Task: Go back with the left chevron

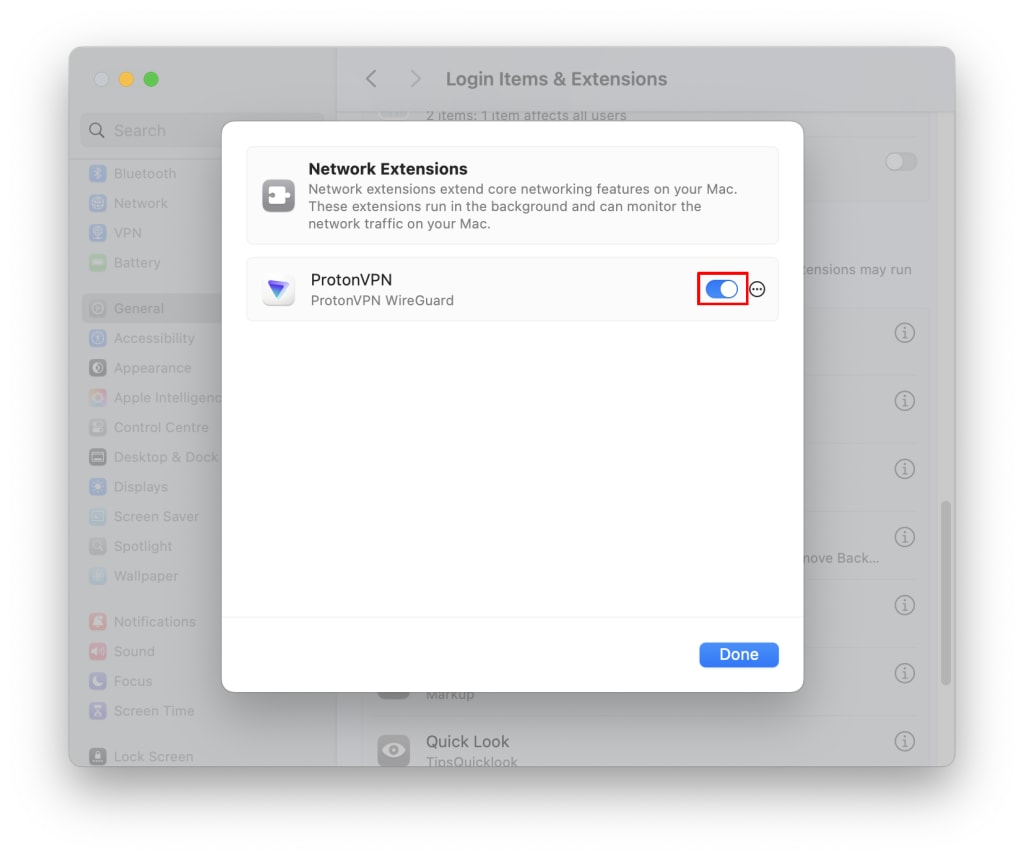Action: tap(371, 79)
